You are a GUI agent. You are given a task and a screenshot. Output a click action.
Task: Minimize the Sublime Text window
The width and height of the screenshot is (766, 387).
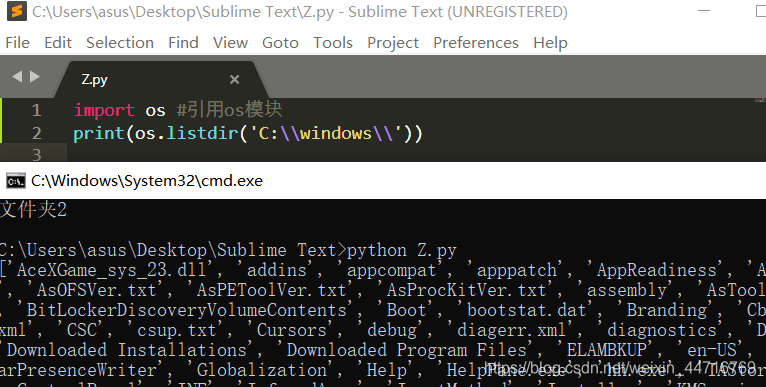(x=704, y=11)
